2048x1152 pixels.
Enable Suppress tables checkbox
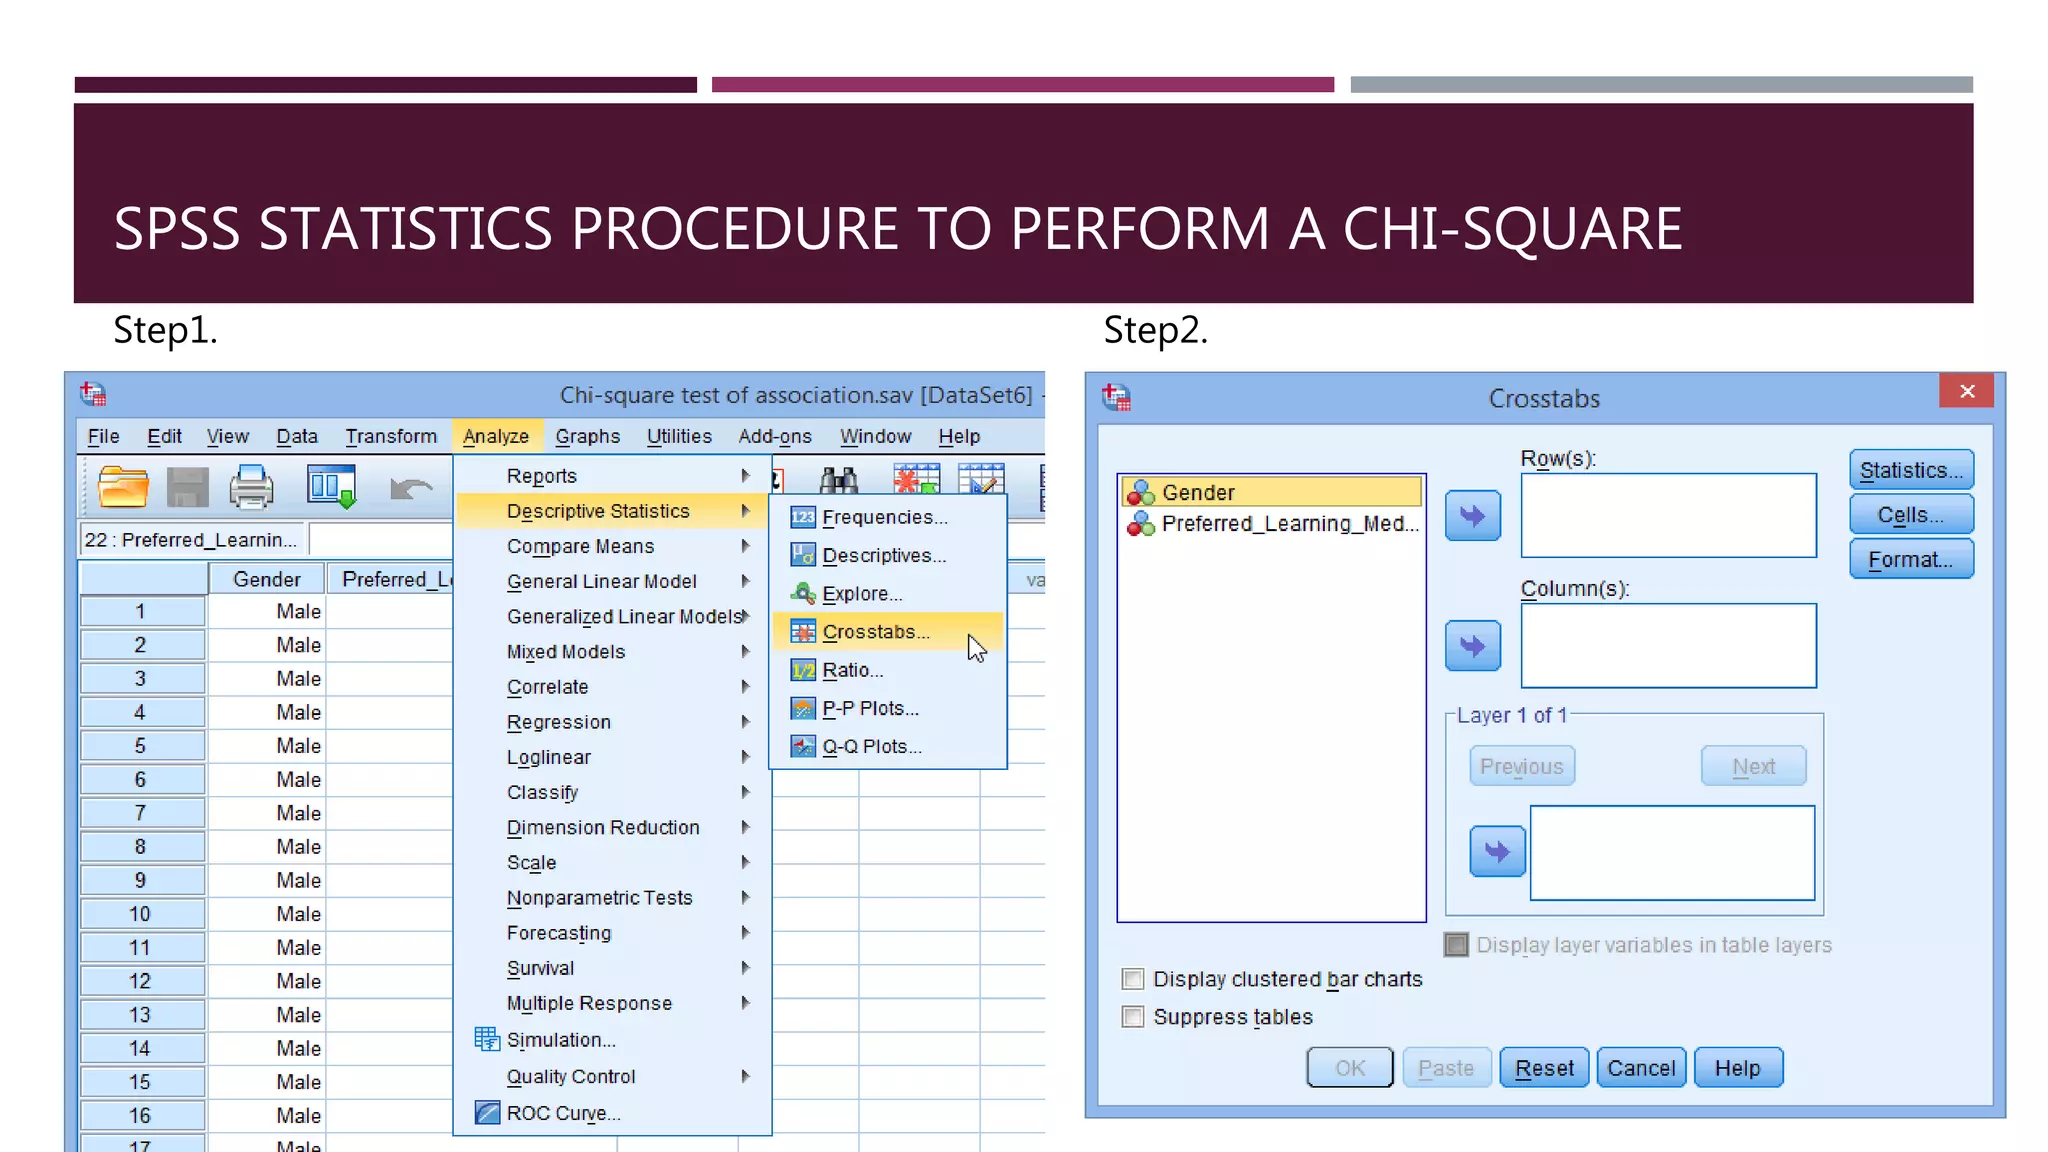[x=1133, y=1016]
